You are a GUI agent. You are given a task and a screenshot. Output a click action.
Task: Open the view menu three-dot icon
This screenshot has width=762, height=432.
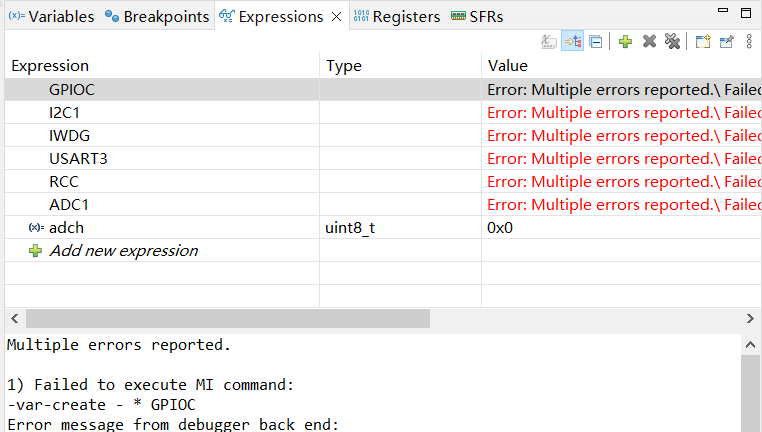[749, 42]
